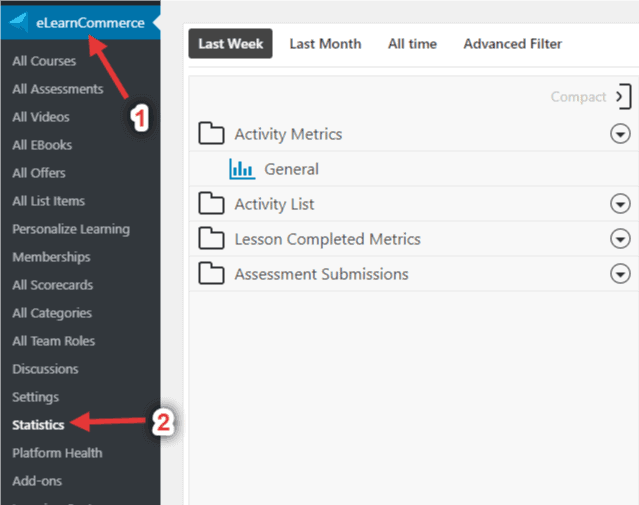
Task: Open Statistics in the sidebar menu
Action: 38,425
